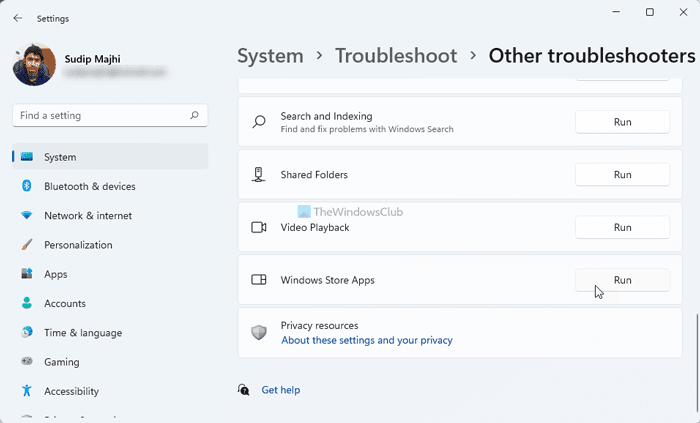Screen dimensions: 700x423
Task: Go to System in the breadcrumb
Action: tap(270, 56)
